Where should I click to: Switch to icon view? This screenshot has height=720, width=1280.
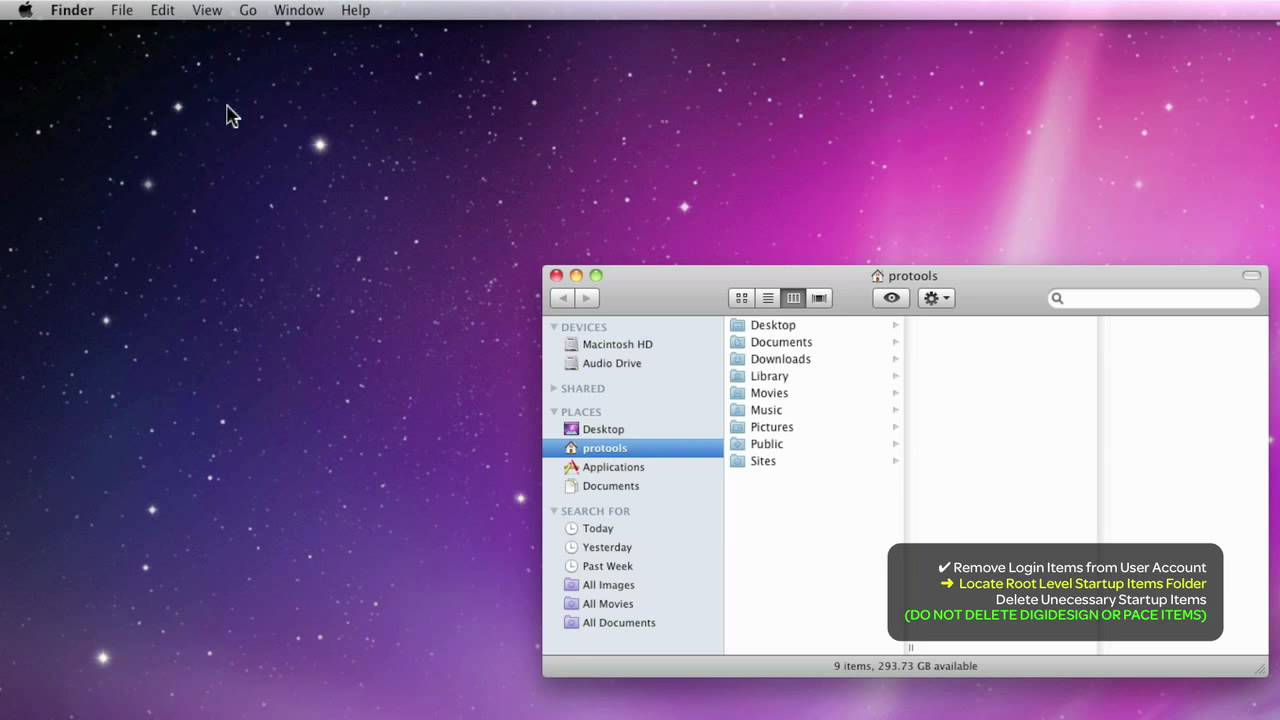[x=742, y=298]
